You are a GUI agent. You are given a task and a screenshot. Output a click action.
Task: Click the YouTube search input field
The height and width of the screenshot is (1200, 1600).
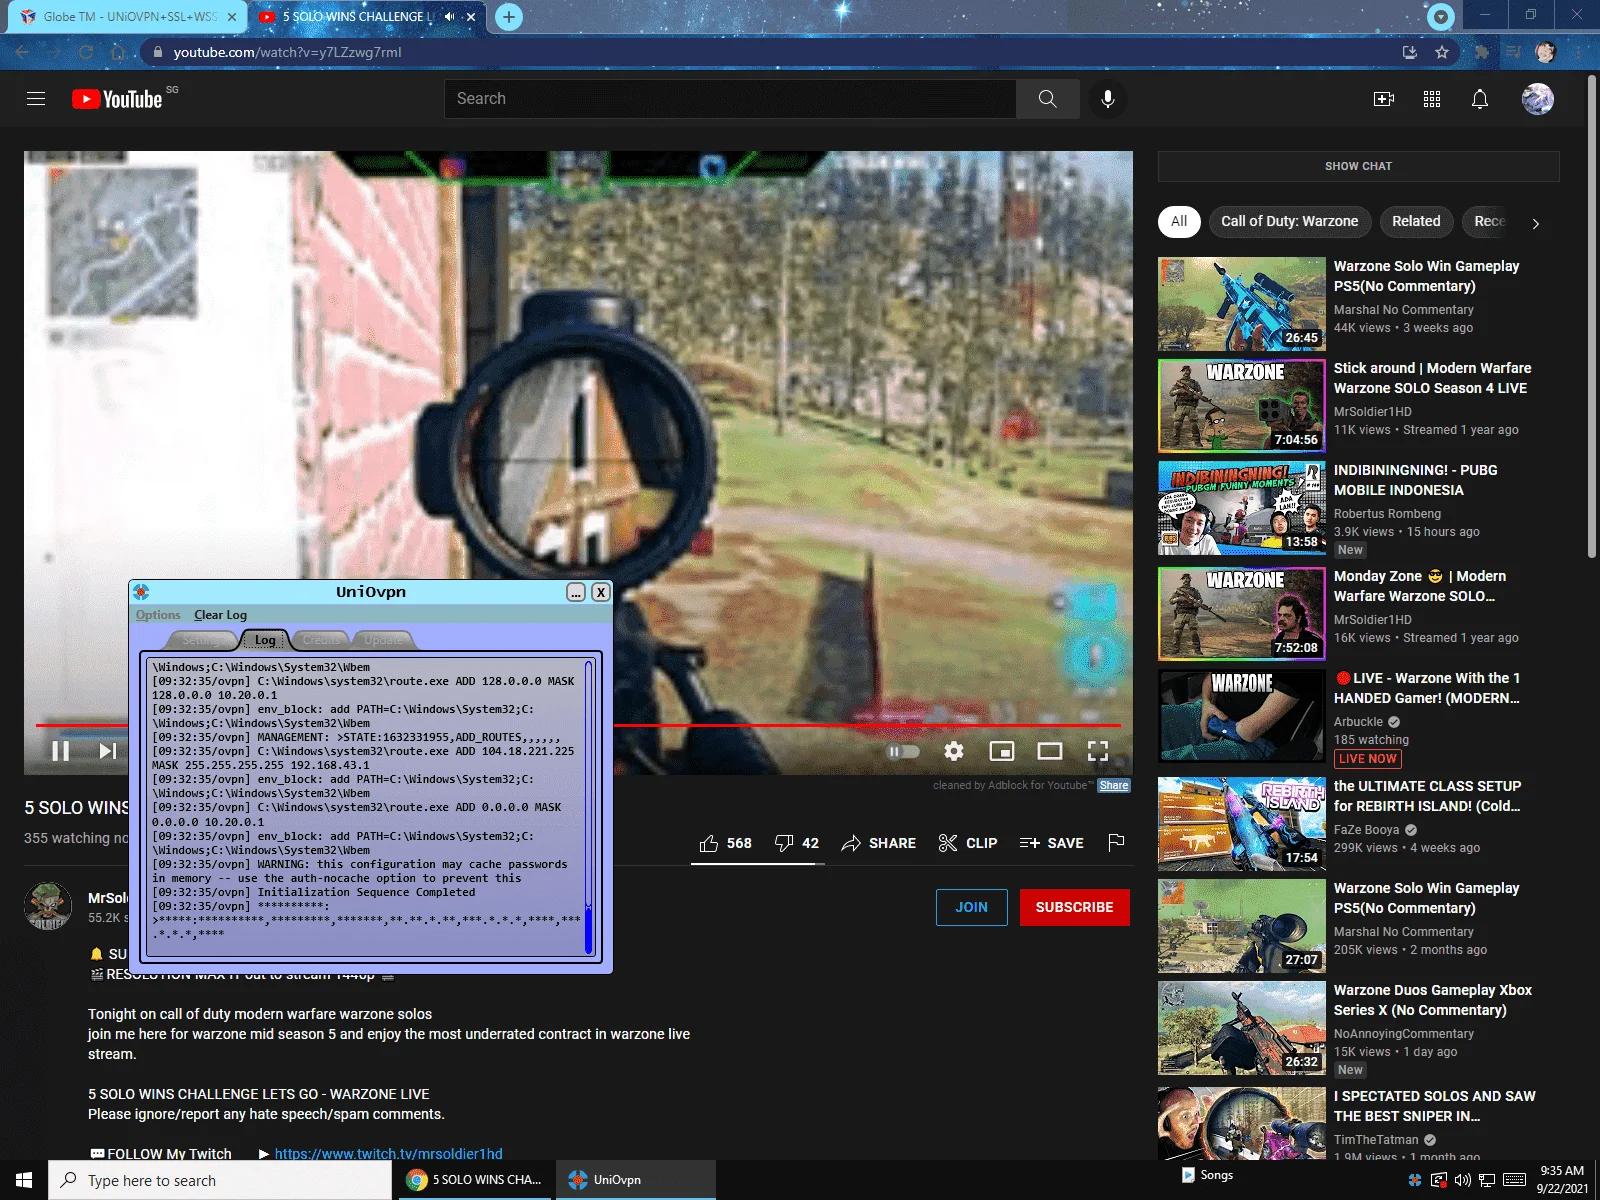coord(730,99)
